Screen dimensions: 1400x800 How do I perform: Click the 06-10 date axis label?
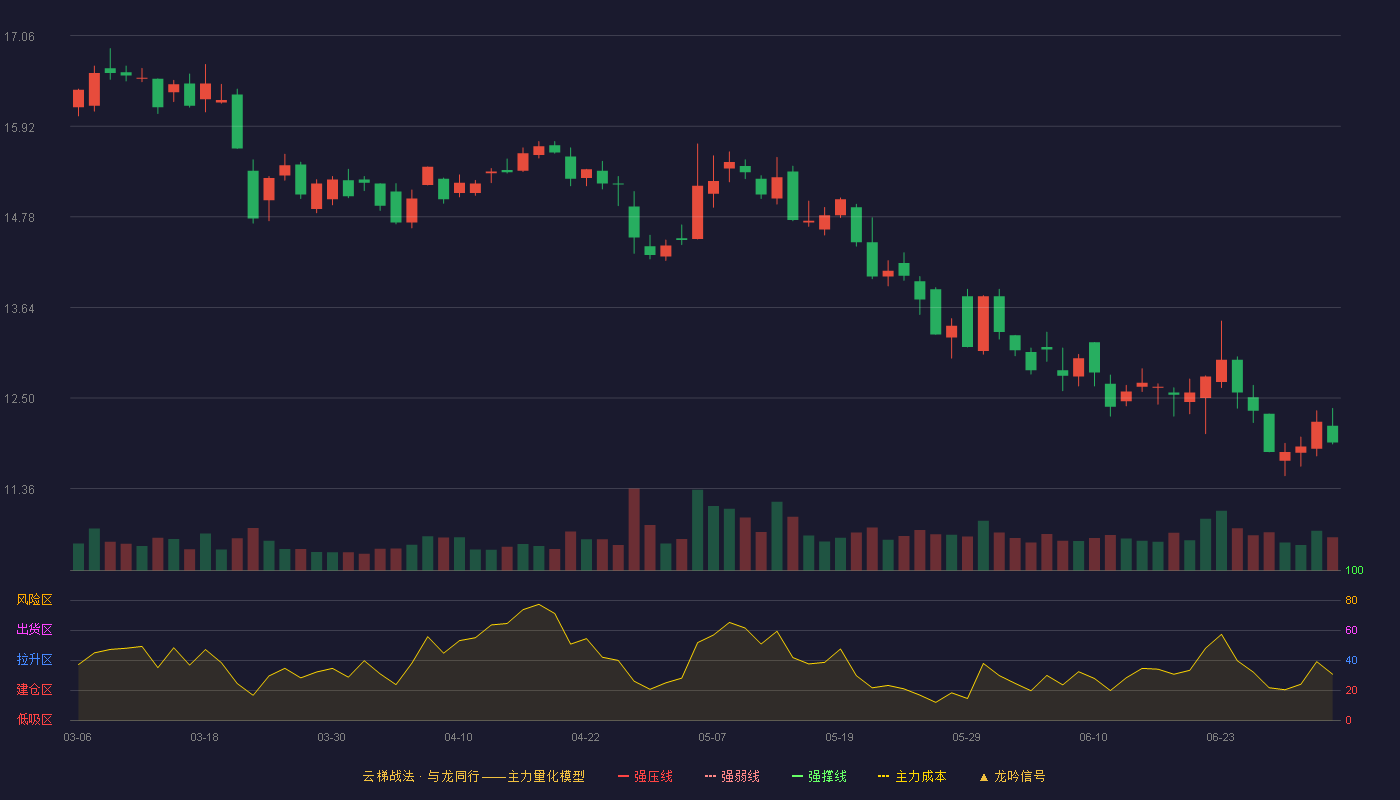[1093, 737]
